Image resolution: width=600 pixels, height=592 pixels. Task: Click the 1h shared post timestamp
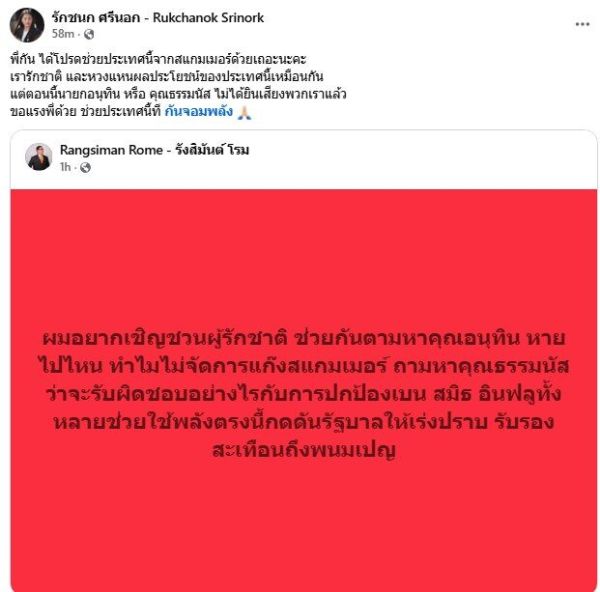click(x=65, y=167)
